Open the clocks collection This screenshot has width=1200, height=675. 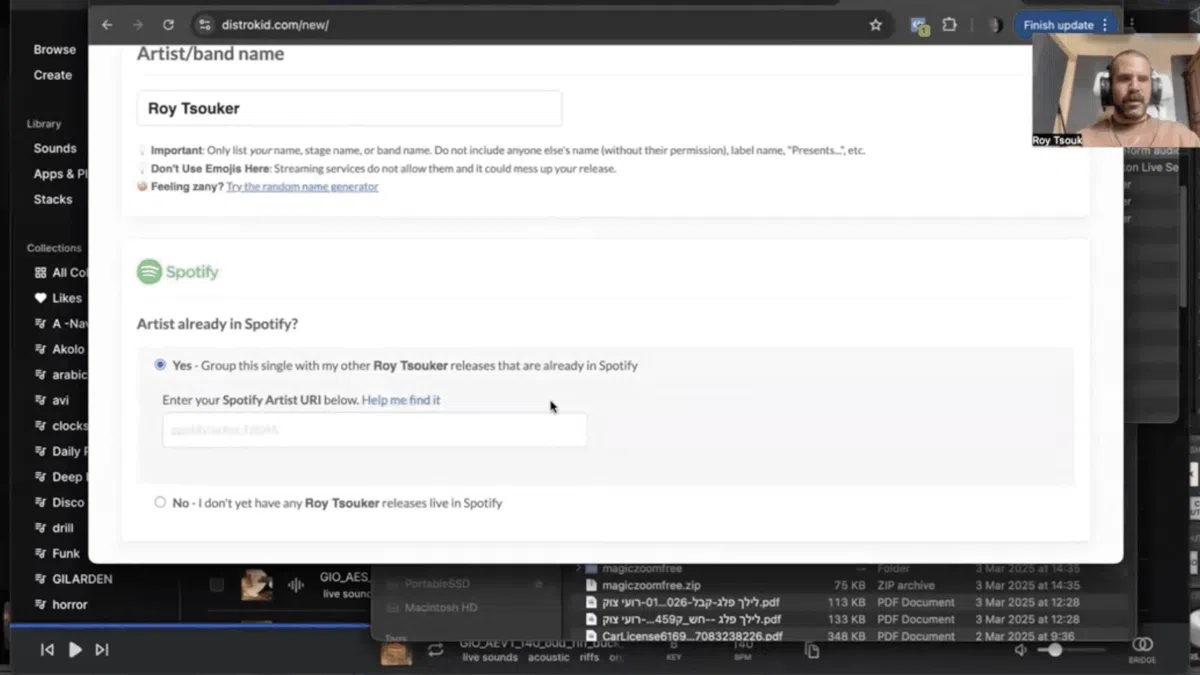pos(60,426)
